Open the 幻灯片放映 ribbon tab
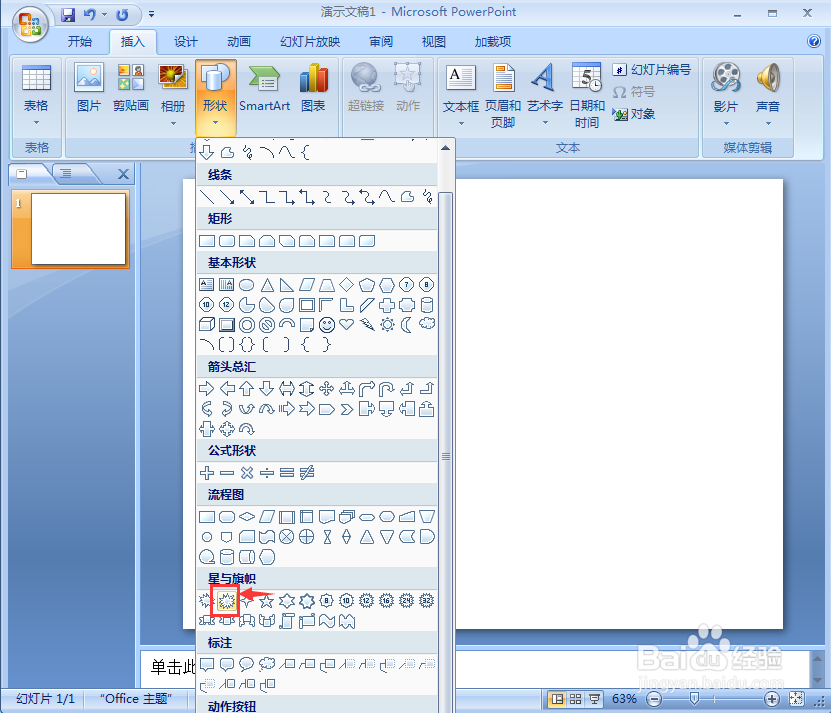Image resolution: width=831 pixels, height=713 pixels. (311, 41)
